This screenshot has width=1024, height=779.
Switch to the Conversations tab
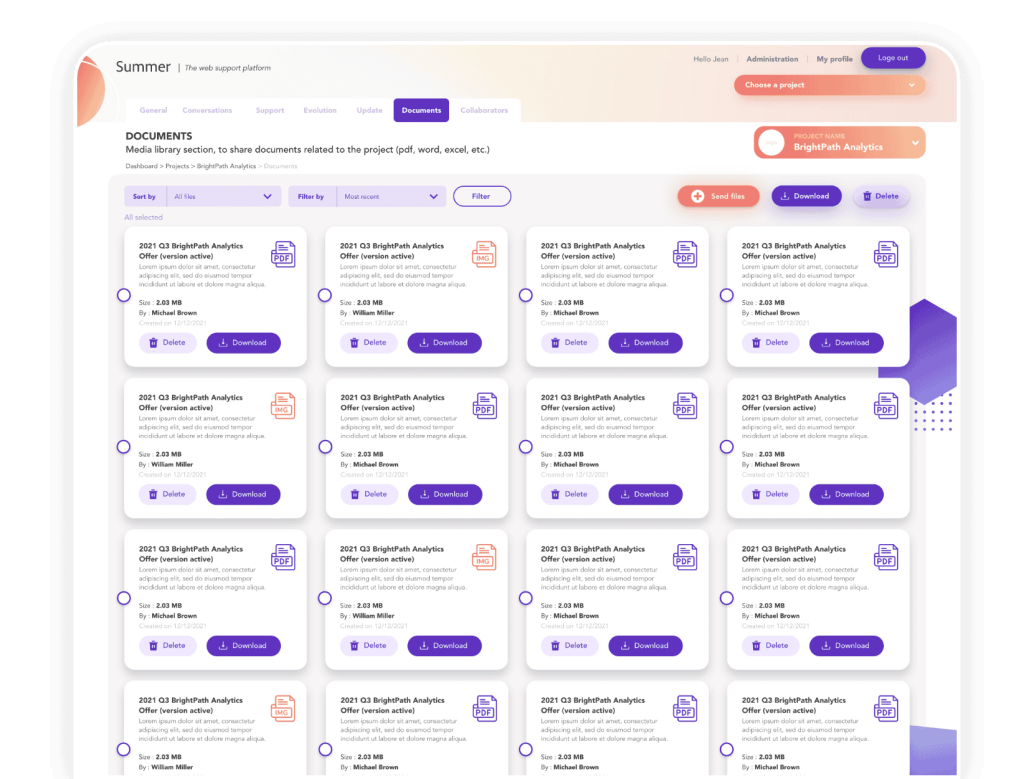pyautogui.click(x=207, y=110)
